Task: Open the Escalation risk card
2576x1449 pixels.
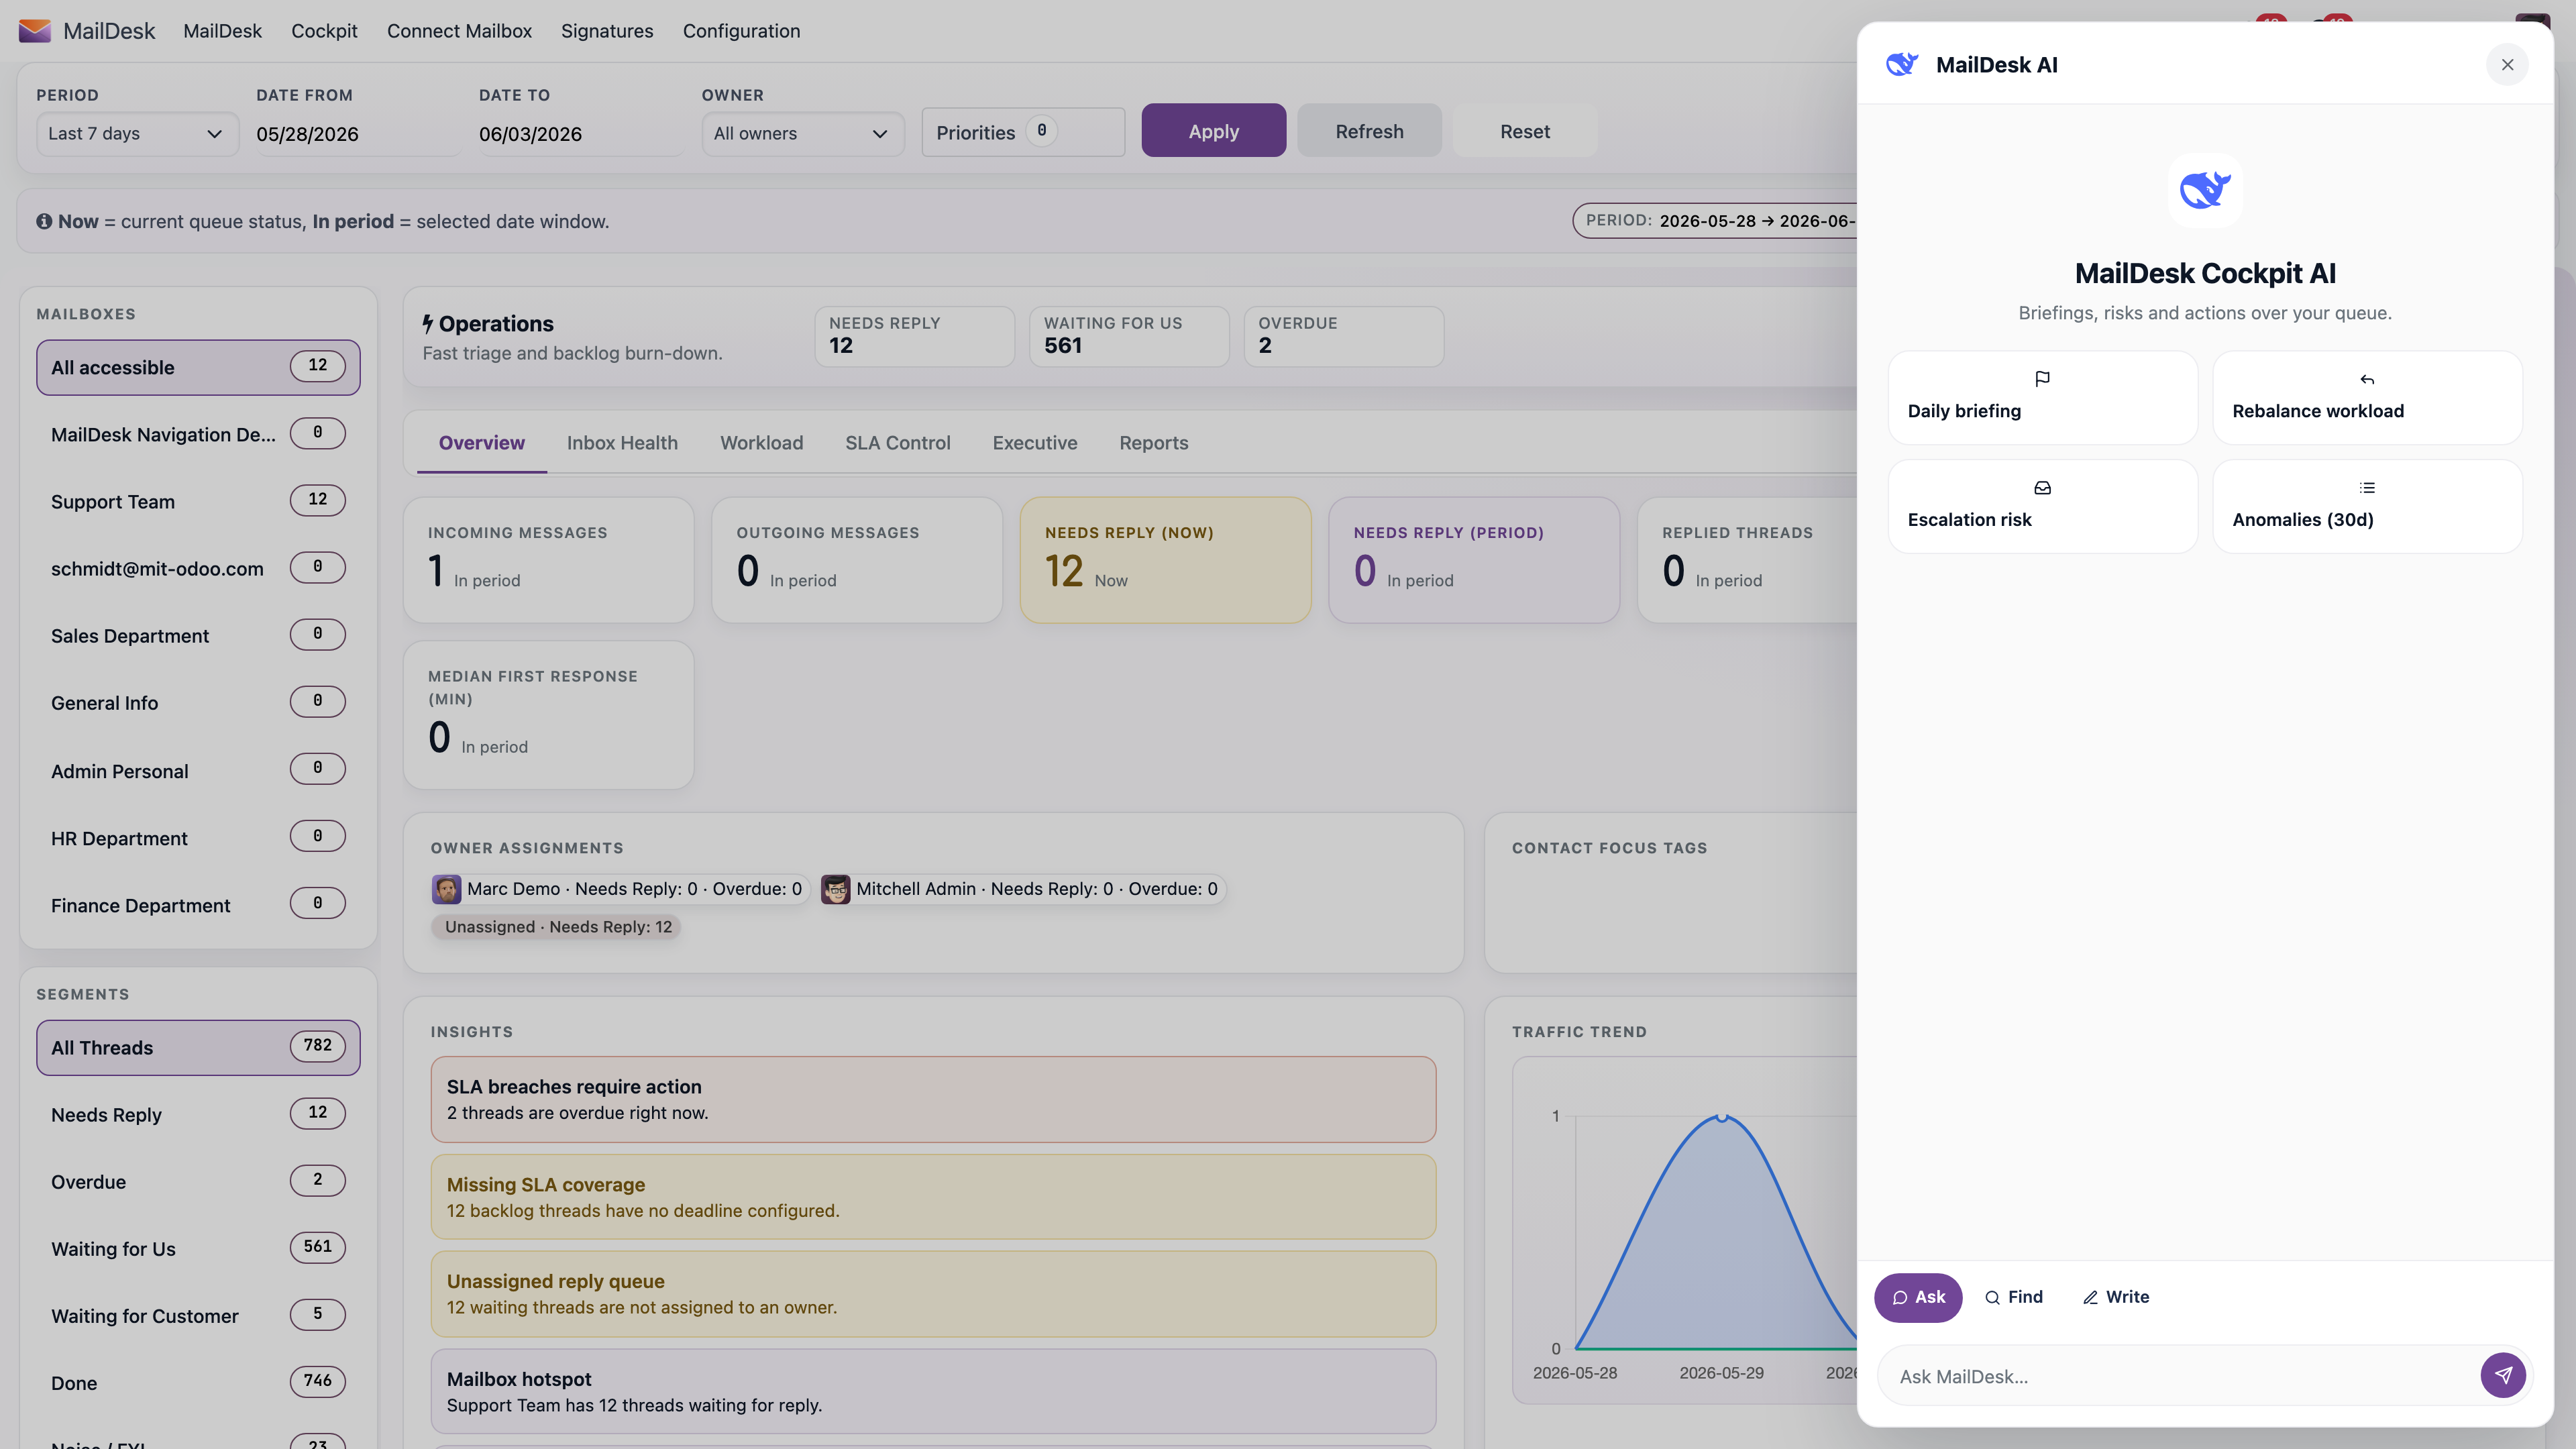Action: point(2042,506)
